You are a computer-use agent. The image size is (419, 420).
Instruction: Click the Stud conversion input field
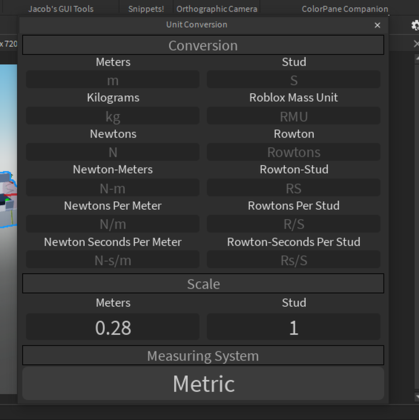coord(294,80)
